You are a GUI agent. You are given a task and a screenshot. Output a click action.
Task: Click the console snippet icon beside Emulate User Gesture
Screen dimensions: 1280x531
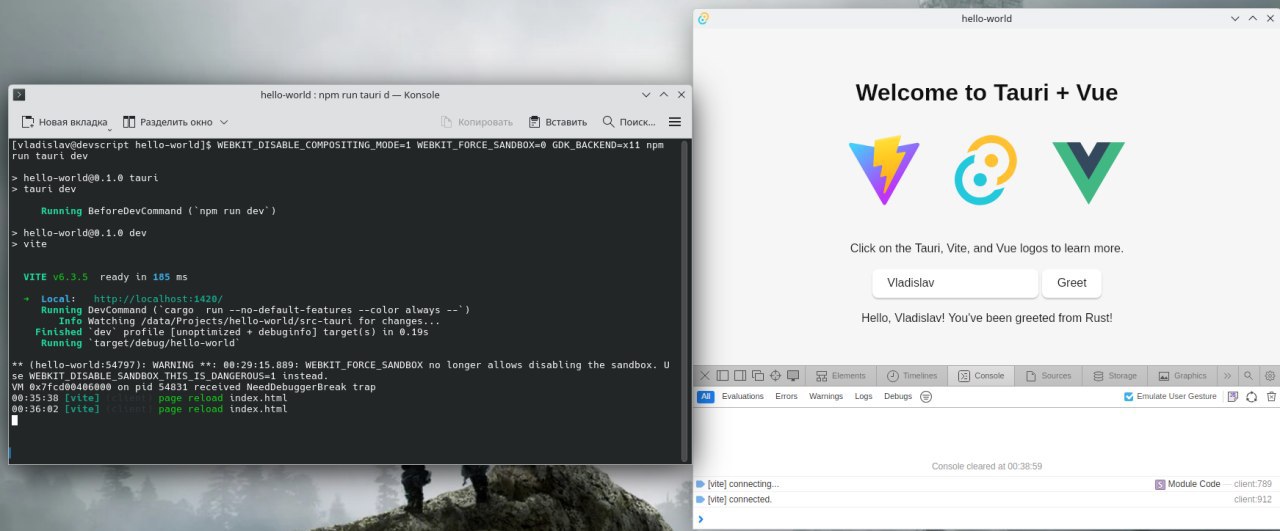[1233, 396]
